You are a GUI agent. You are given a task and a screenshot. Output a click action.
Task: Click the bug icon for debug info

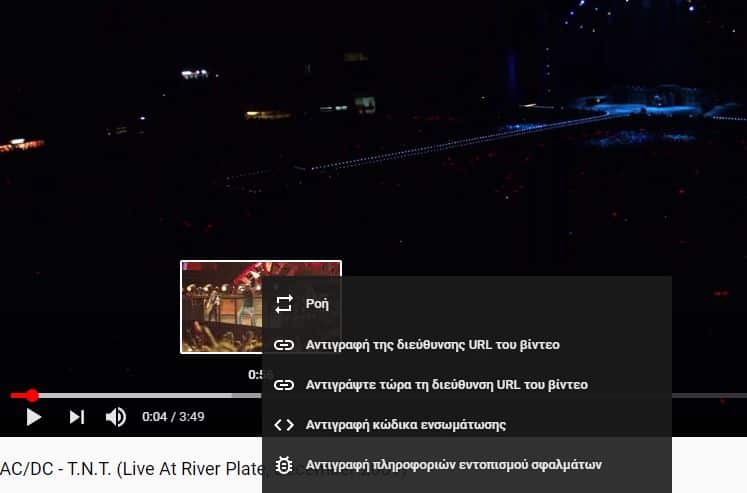coord(284,465)
